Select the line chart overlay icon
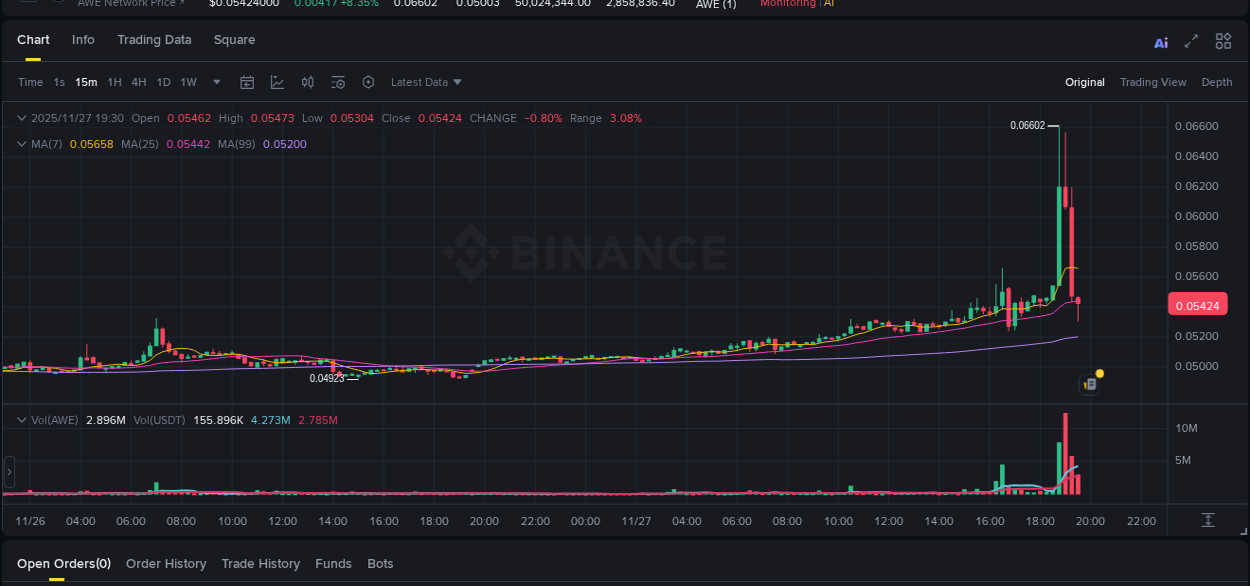Viewport: 1250px width, 586px height. click(x=277, y=82)
